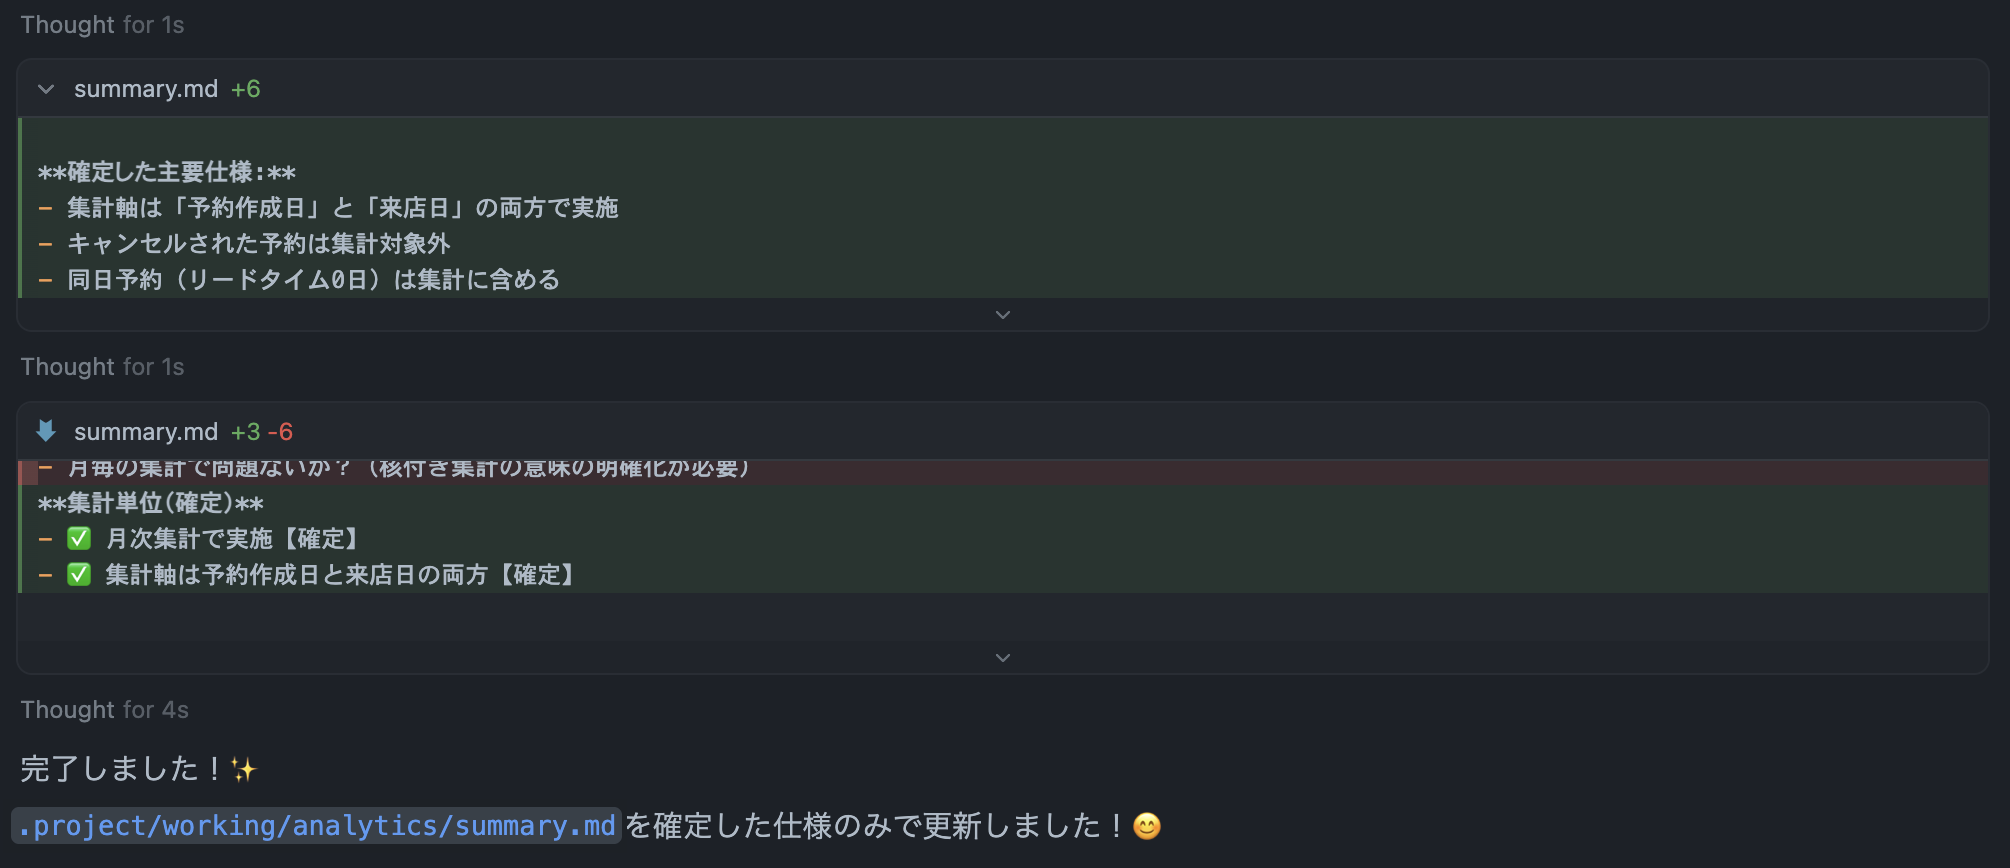Click the red -6 deletion count label
The height and width of the screenshot is (868, 2010).
(x=281, y=431)
